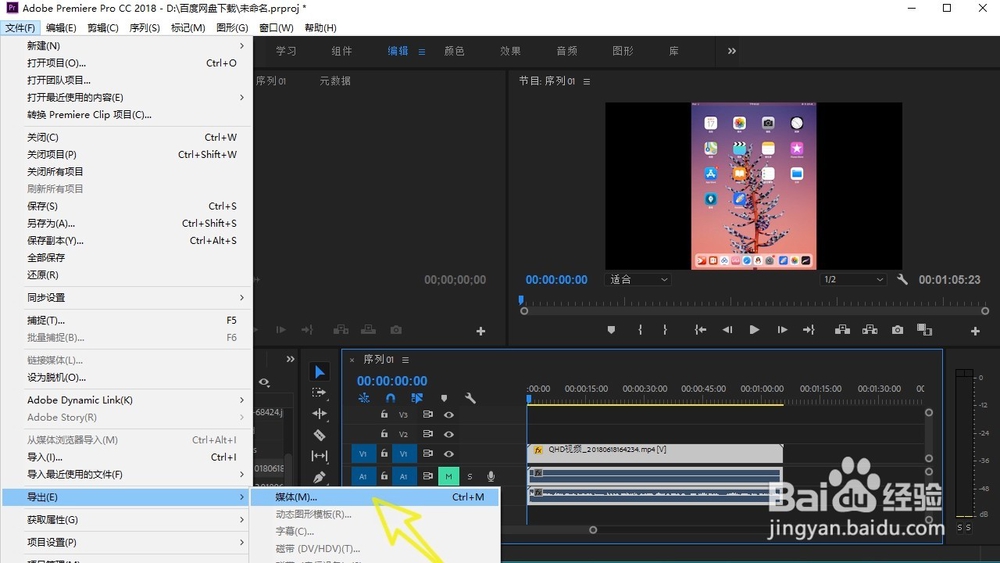Switch to 颜色 workspace tab
This screenshot has width=1000, height=563.
[x=454, y=51]
